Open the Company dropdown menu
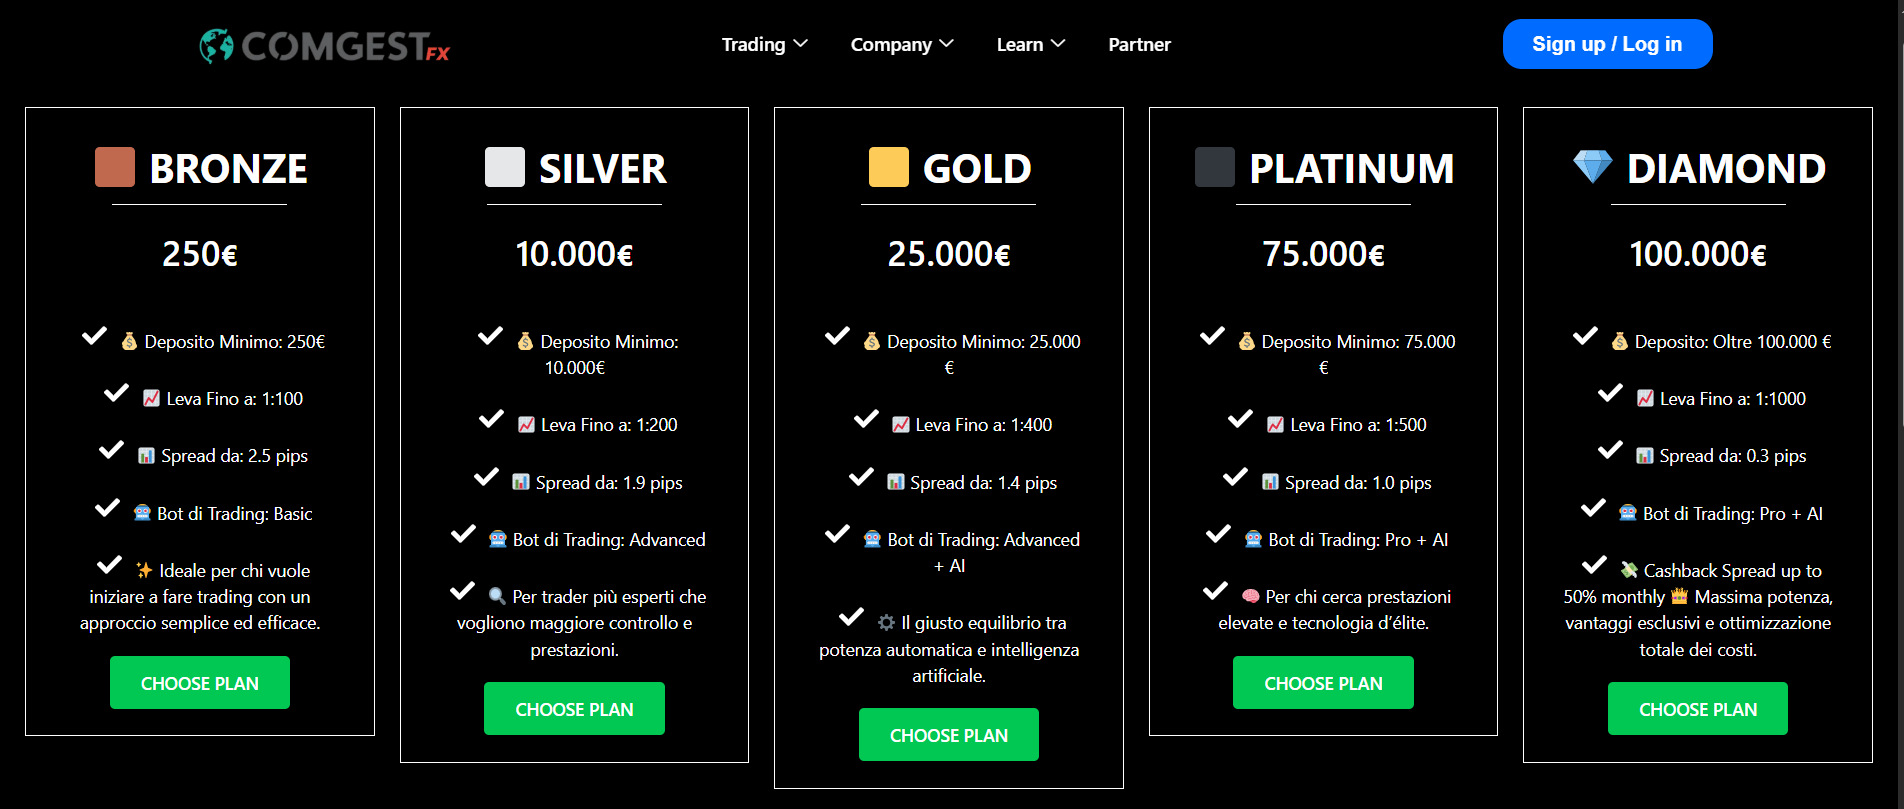The width and height of the screenshot is (1904, 809). (901, 45)
